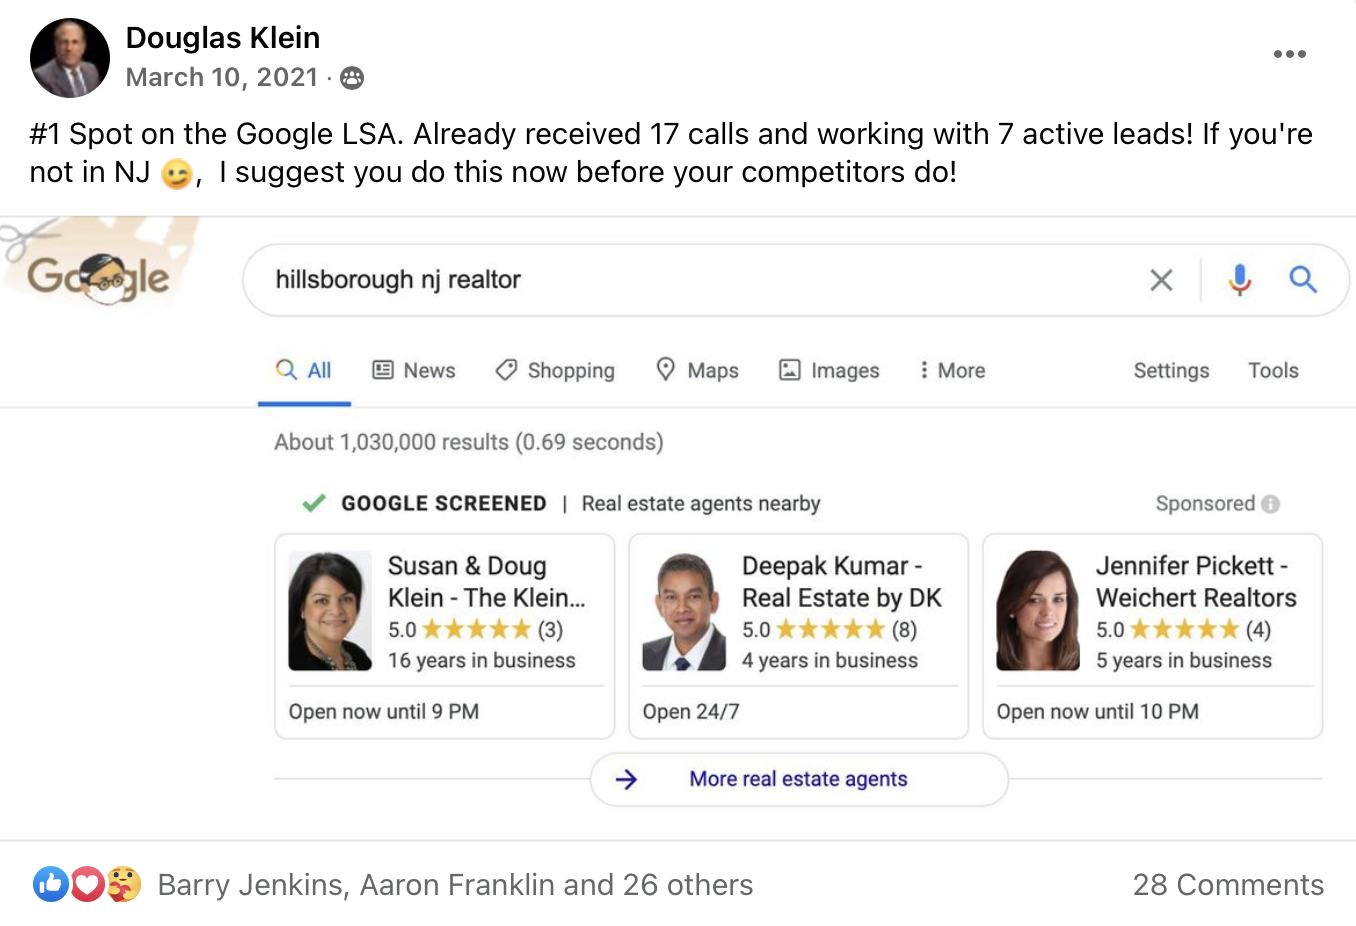Click the Care hug reaction icon
1356x926 pixels.
pos(123,884)
